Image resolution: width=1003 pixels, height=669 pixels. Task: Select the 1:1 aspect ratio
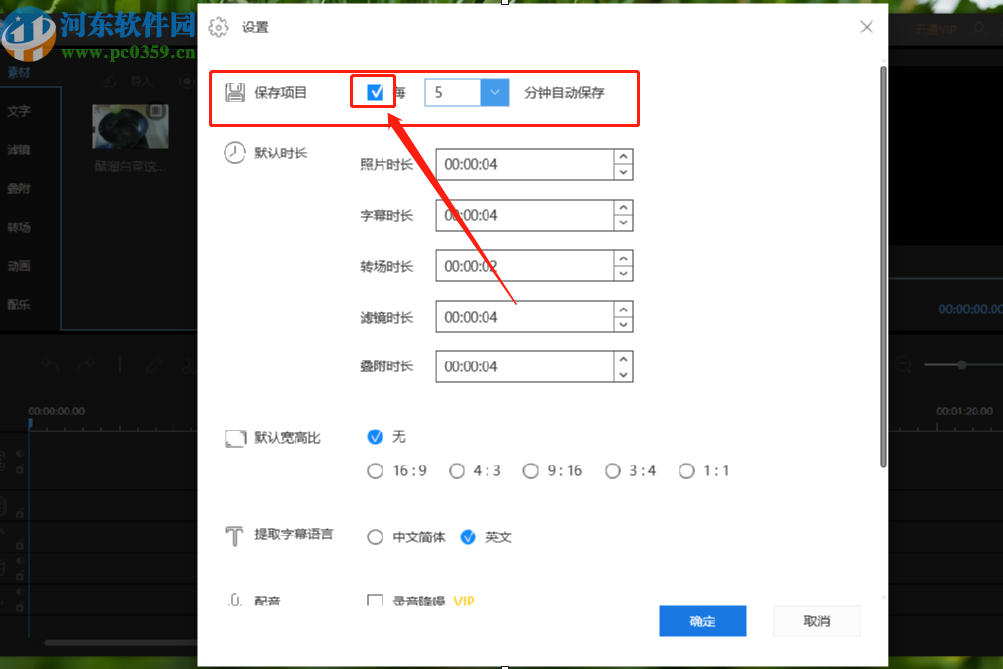pyautogui.click(x=686, y=471)
